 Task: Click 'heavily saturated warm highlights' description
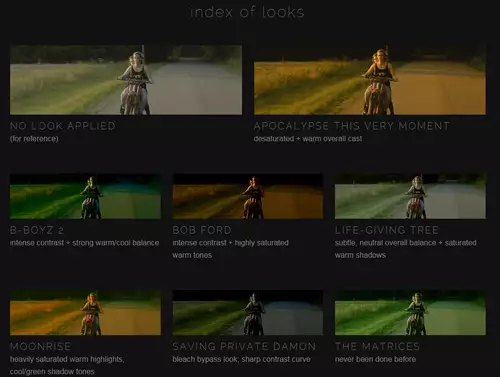(x=67, y=365)
